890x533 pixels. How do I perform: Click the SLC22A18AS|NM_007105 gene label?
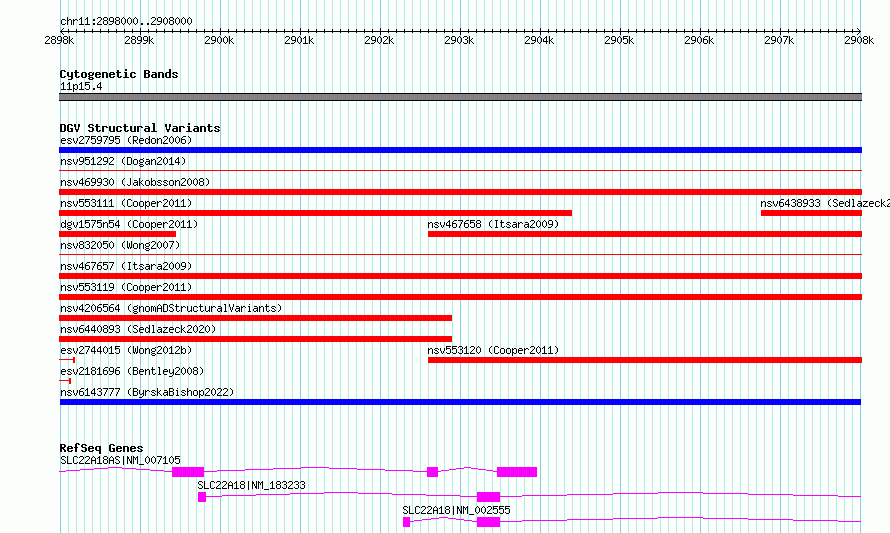pyautogui.click(x=120, y=460)
